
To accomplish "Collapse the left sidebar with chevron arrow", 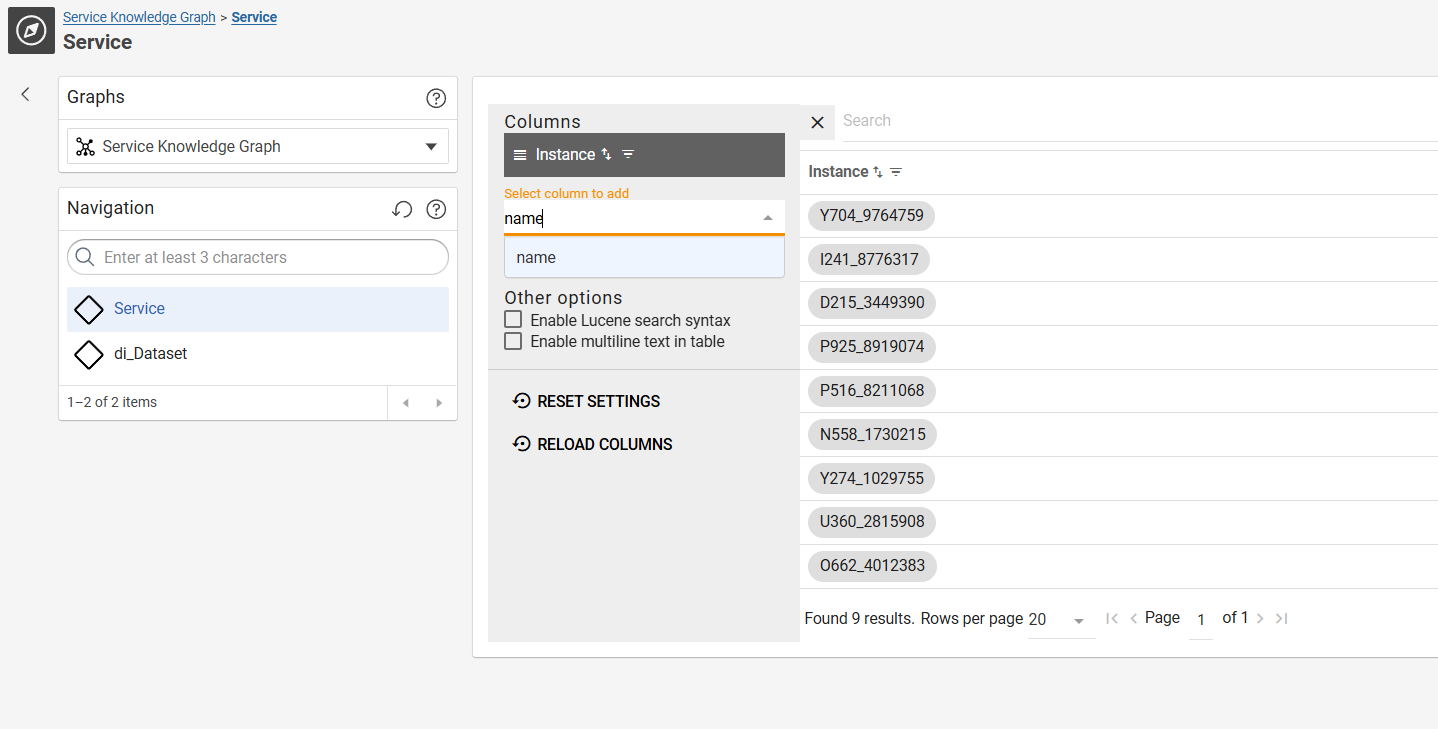I will 26,94.
